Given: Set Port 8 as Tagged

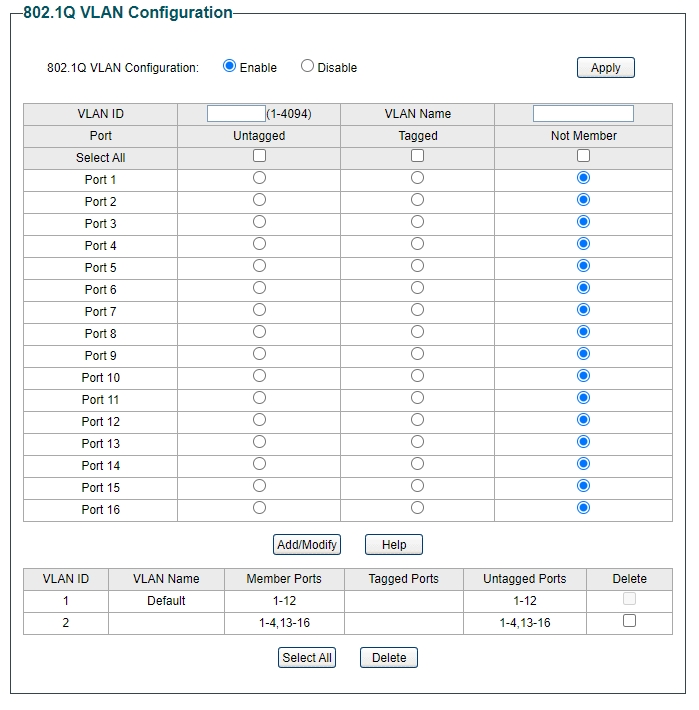Looking at the screenshot, I should (417, 332).
